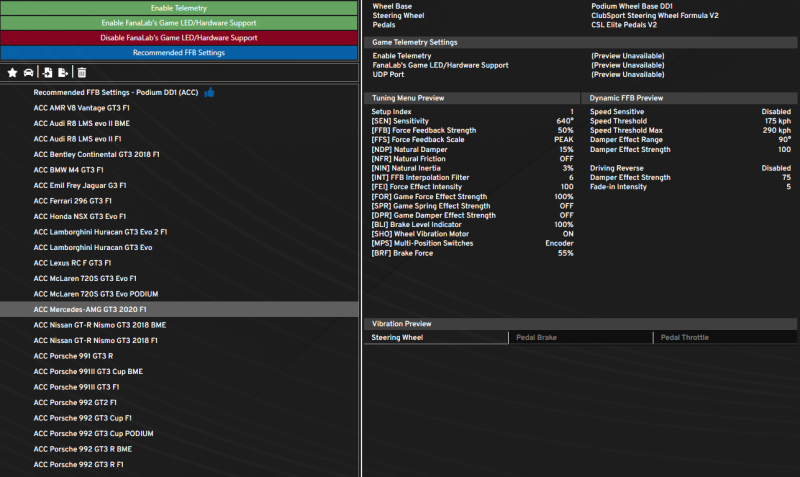800x477 pixels.
Task: Click the car icon in profile toolbar
Action: [29, 72]
